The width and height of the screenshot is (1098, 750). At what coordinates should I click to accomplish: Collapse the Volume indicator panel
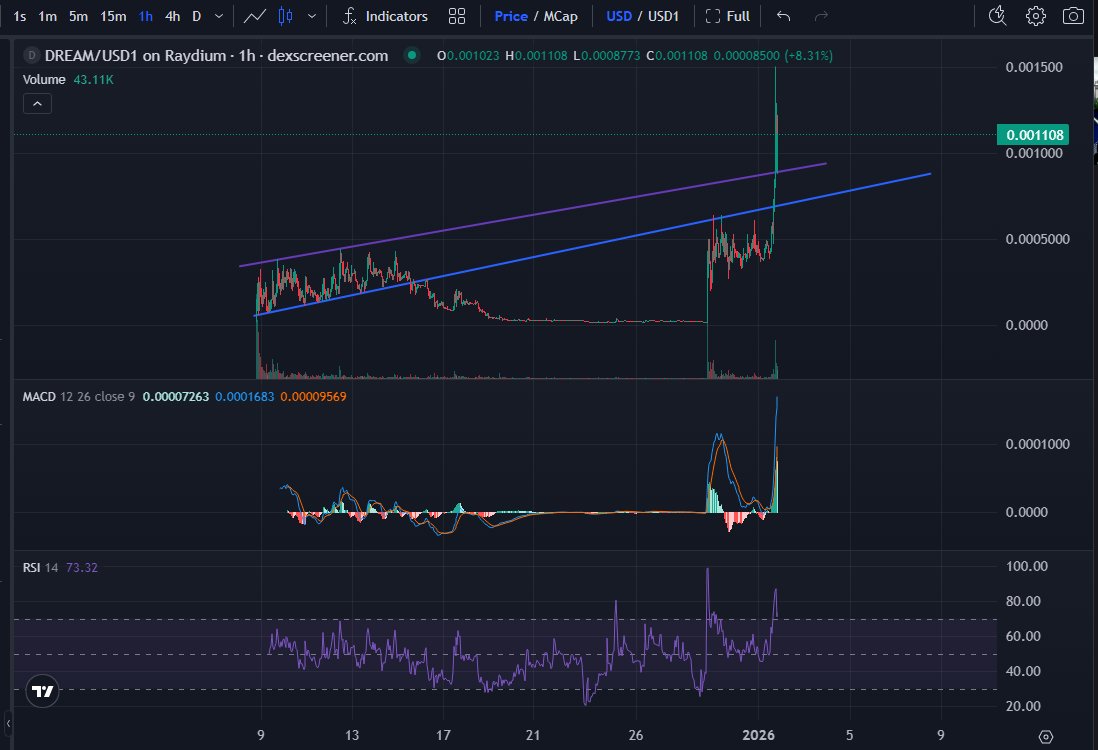click(37, 103)
